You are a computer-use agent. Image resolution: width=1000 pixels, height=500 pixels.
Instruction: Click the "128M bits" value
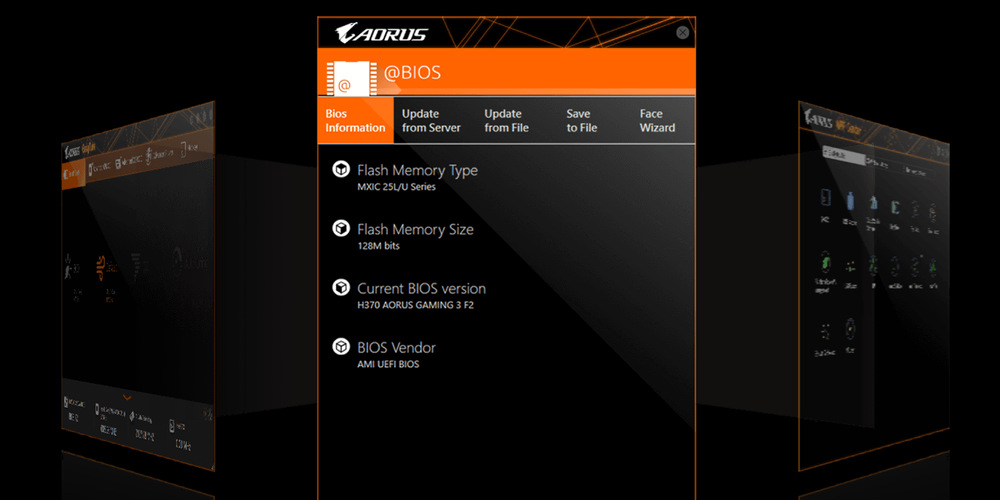pyautogui.click(x=379, y=246)
